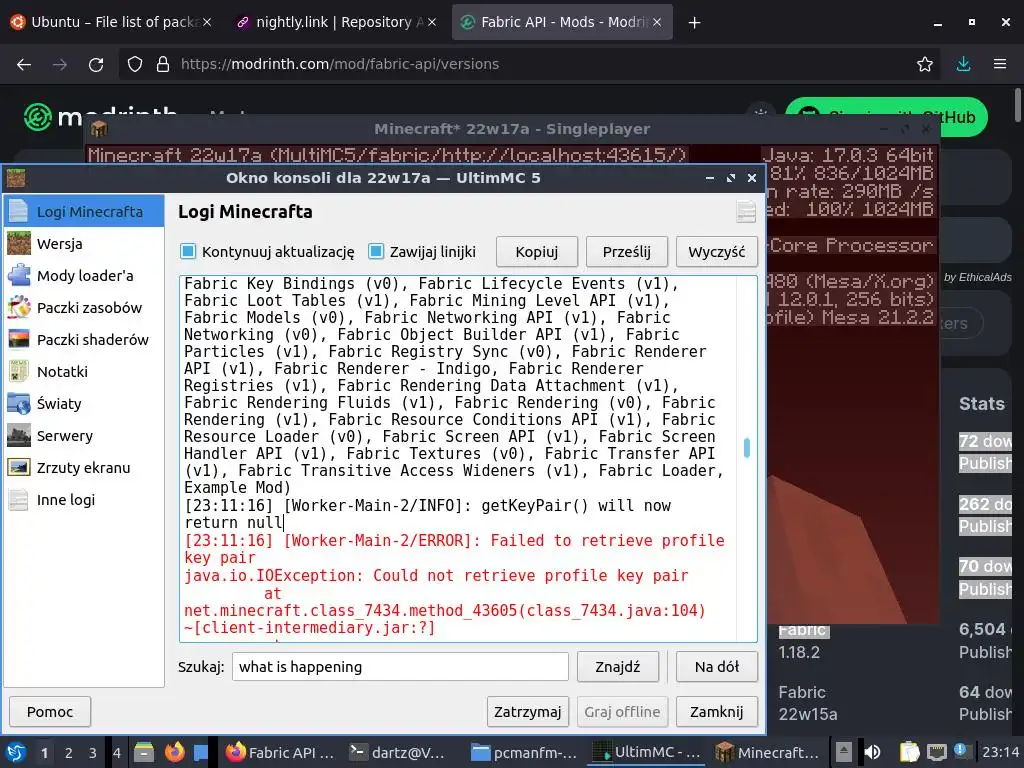Switch to workspace 2 in taskbar

point(69,753)
